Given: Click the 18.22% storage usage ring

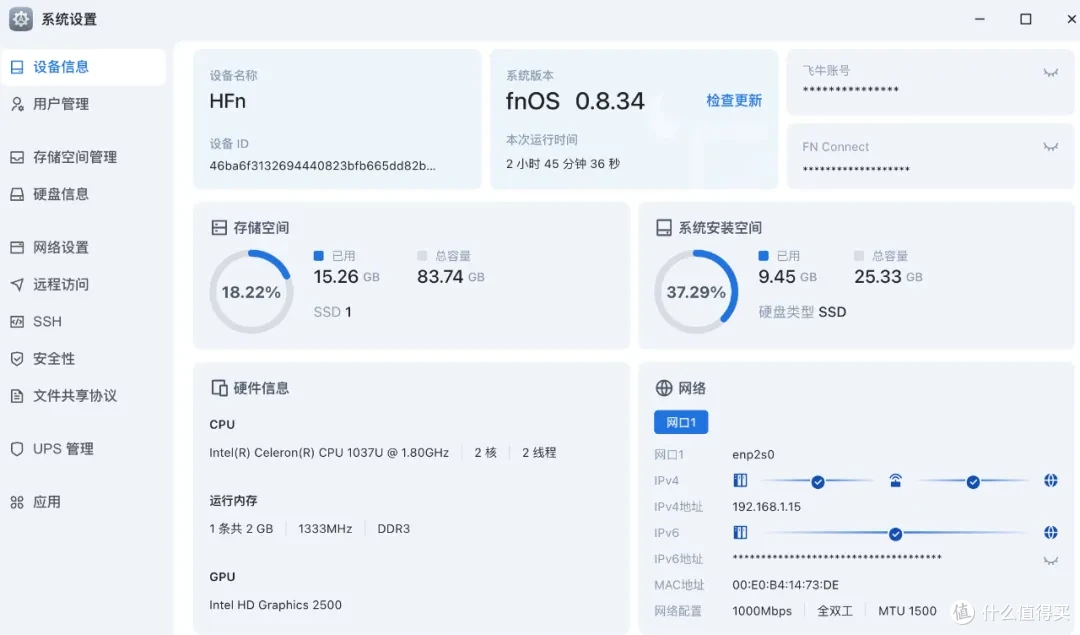Looking at the screenshot, I should point(251,292).
